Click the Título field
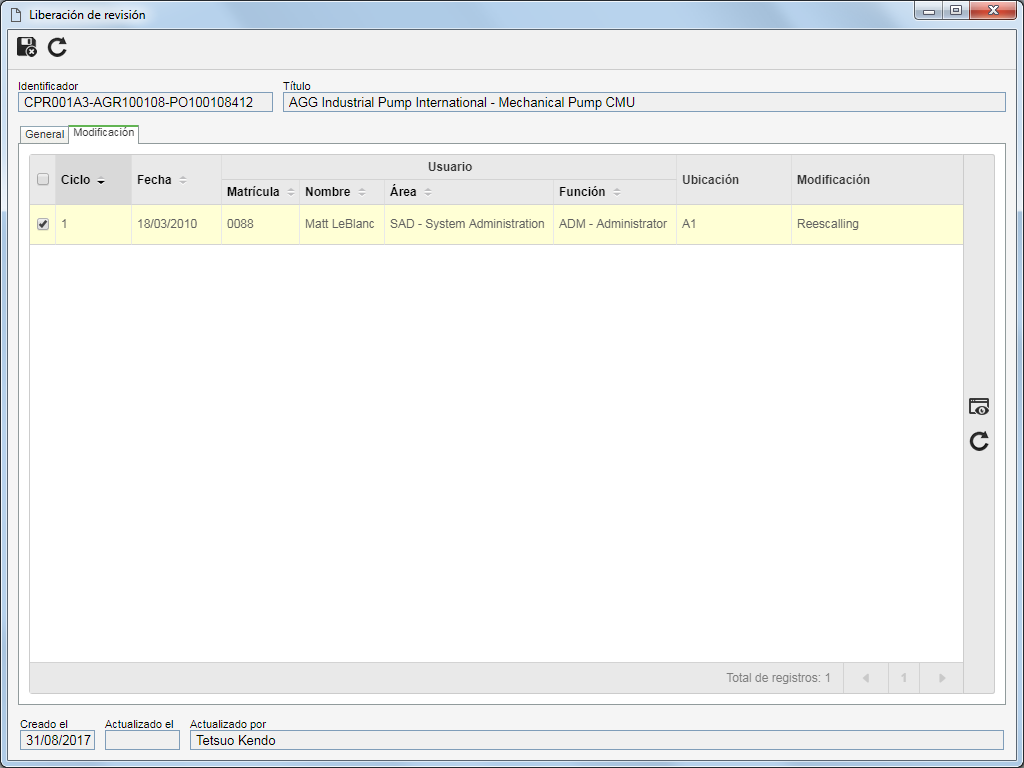1024x768 pixels. 644,103
